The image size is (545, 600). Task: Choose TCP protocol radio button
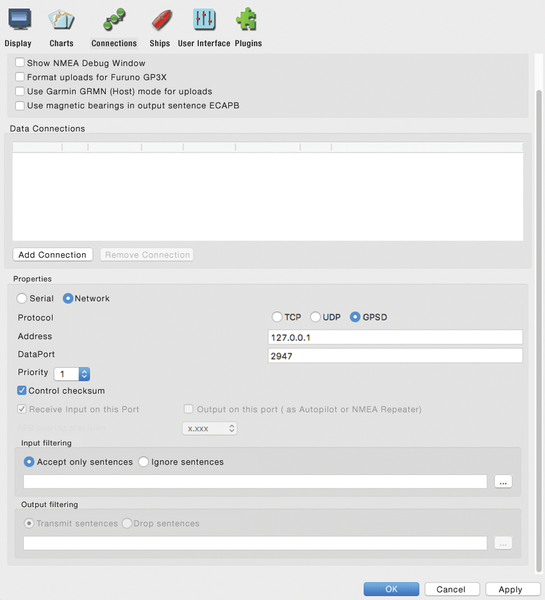(x=277, y=317)
